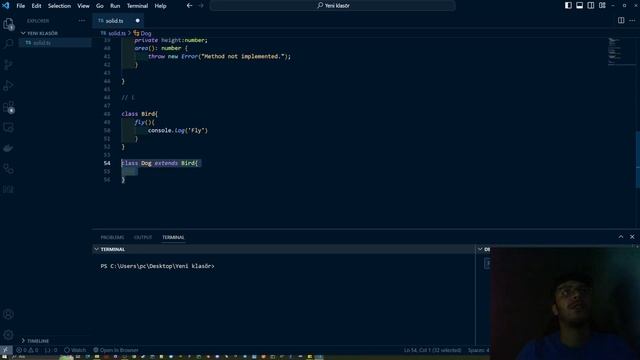Open the Run and Debug view
Image resolution: width=640 pixels, height=360 pixels.
(x=8, y=85)
